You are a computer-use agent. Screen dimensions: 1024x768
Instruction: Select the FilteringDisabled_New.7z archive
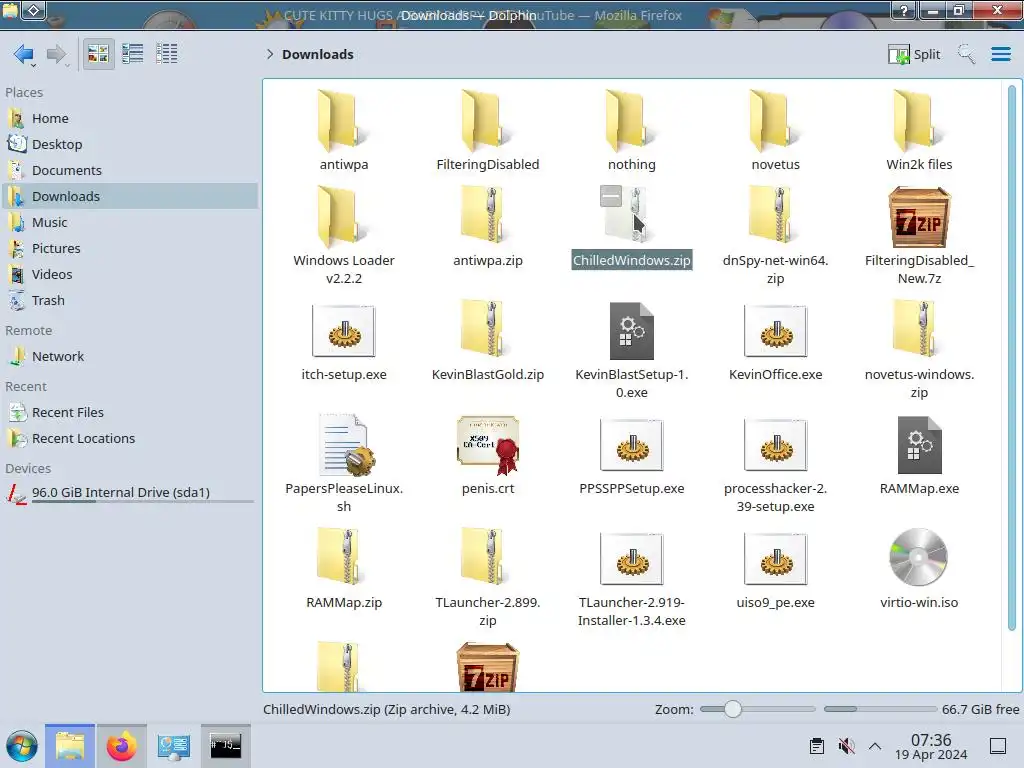click(x=919, y=235)
